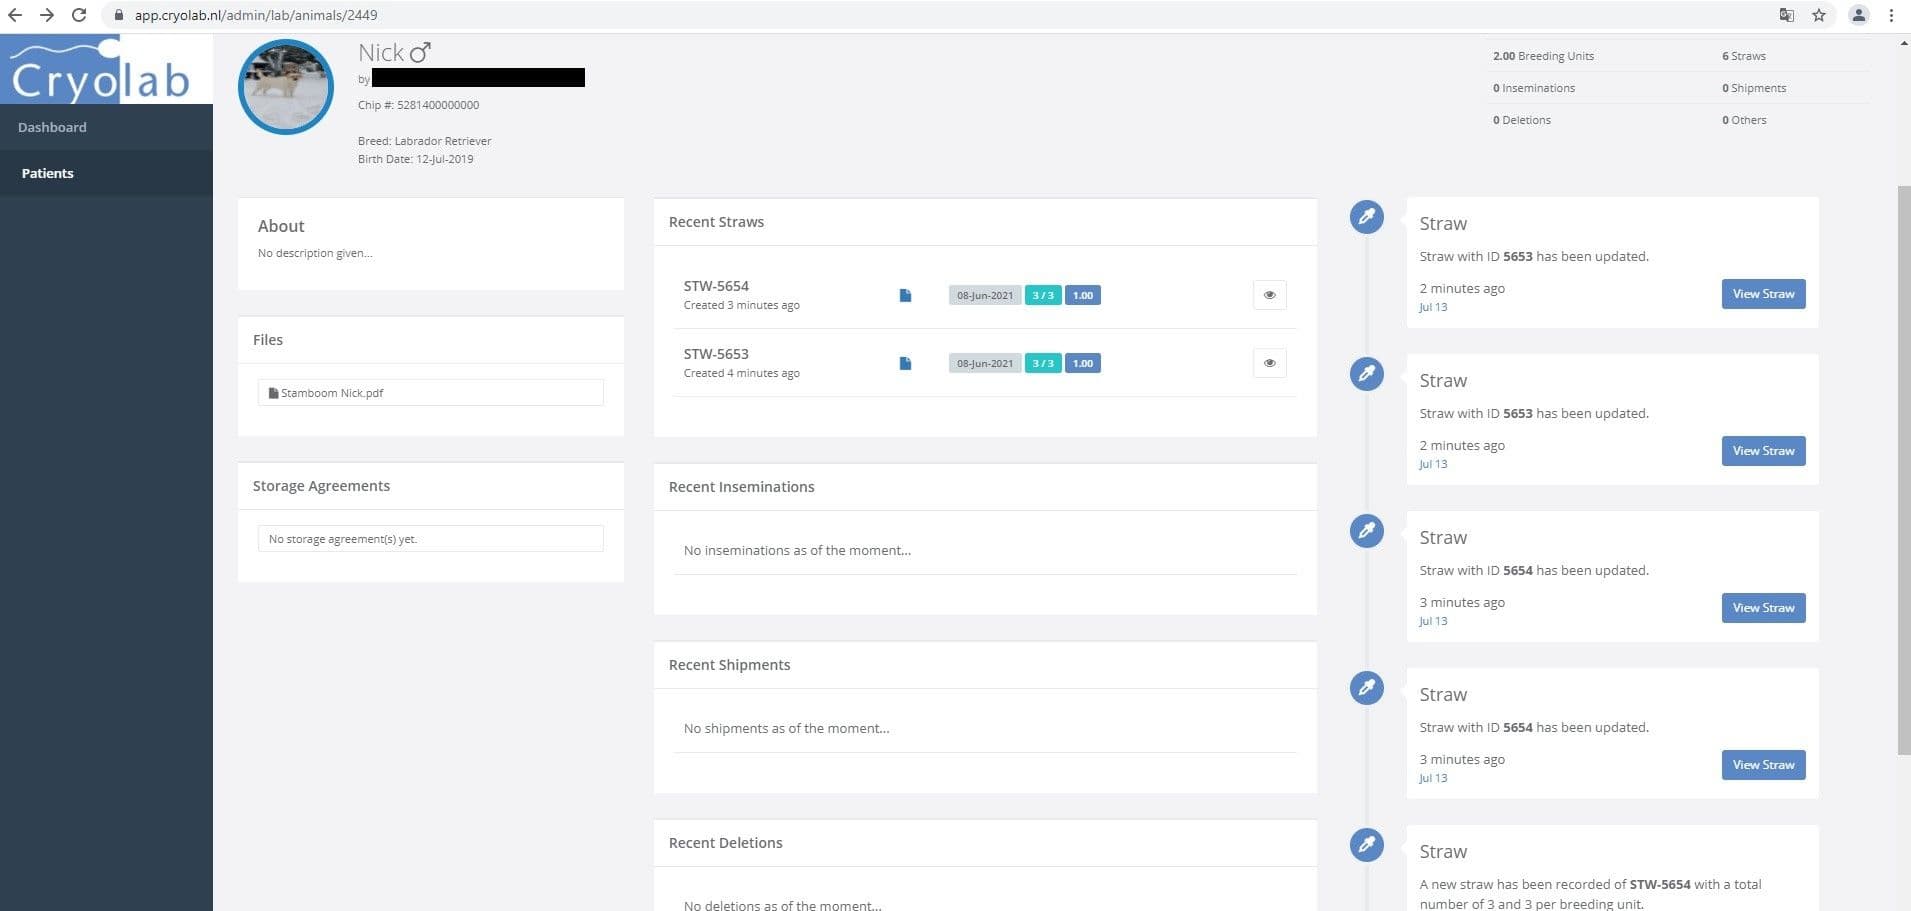Bookmark this page with the star icon

[x=1819, y=15]
